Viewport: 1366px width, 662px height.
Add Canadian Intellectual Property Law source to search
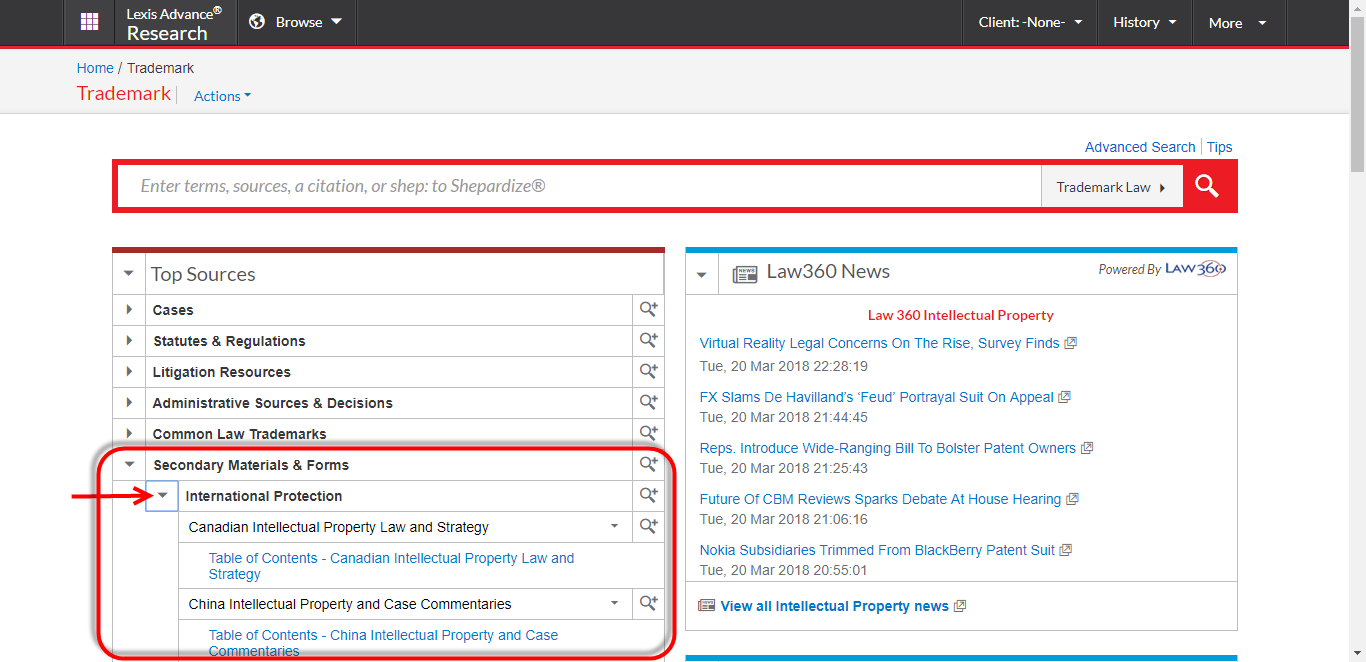tap(649, 527)
